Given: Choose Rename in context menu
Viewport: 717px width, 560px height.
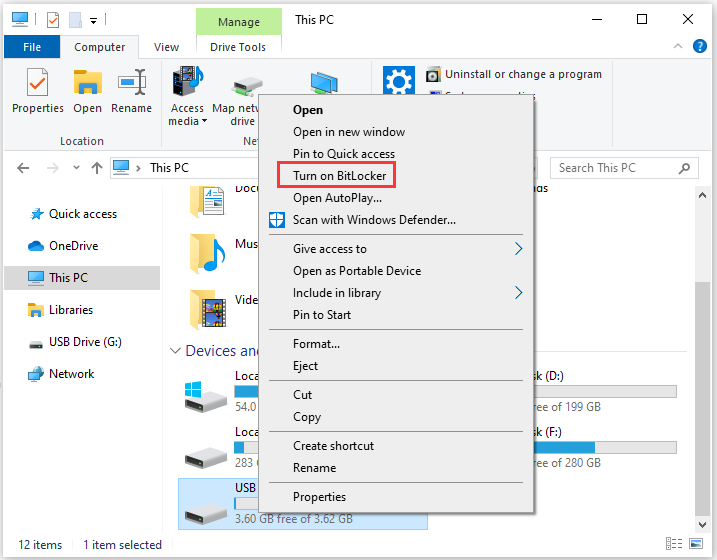Looking at the screenshot, I should (396, 468).
